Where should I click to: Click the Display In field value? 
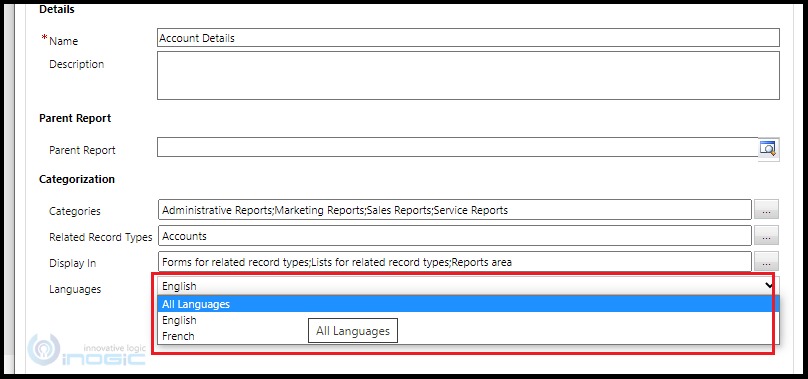click(x=455, y=261)
